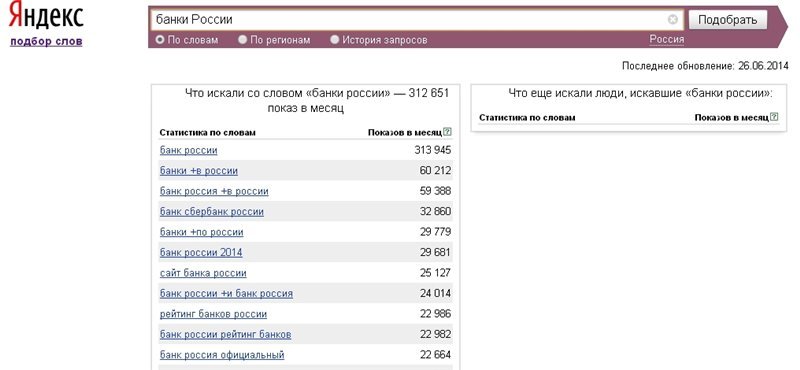Open the 'банк россии' query link

click(x=188, y=150)
